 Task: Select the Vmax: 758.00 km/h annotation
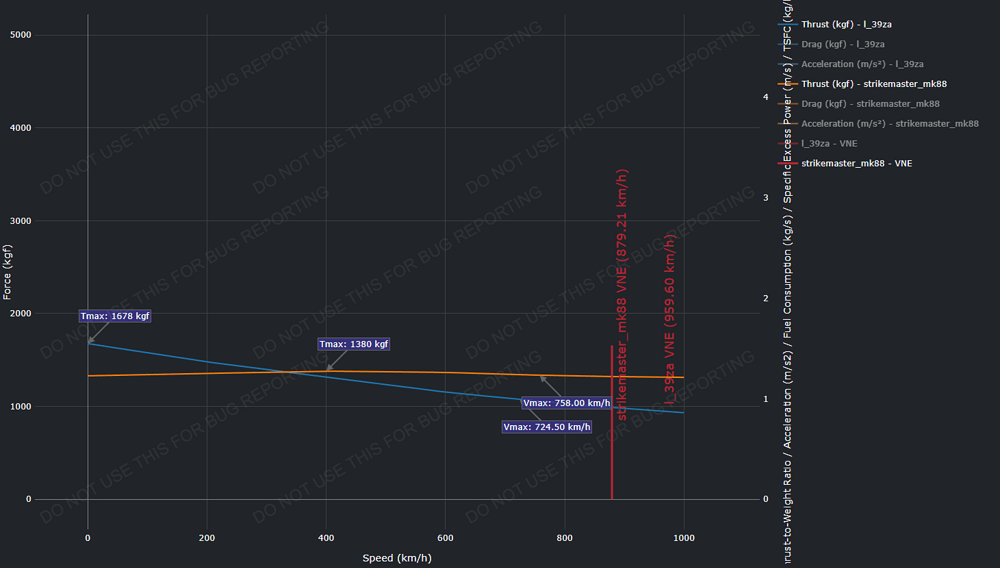[x=567, y=403]
